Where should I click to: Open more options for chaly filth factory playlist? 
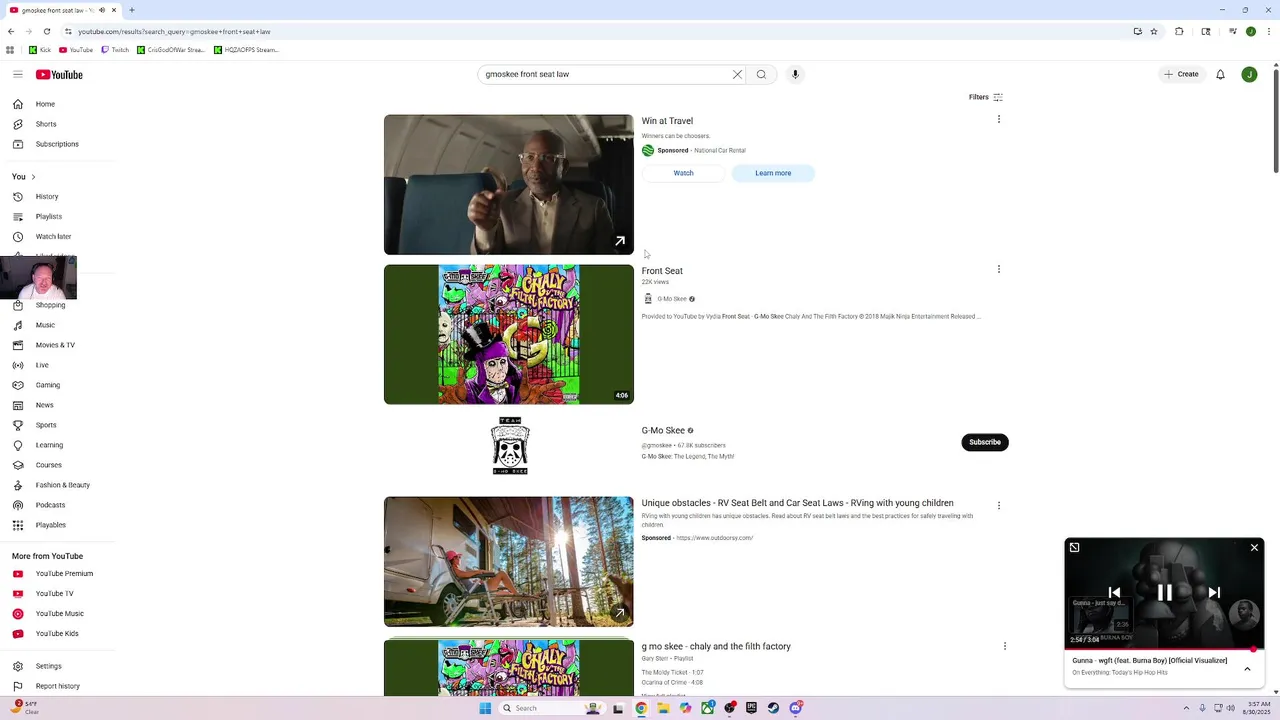point(1004,646)
